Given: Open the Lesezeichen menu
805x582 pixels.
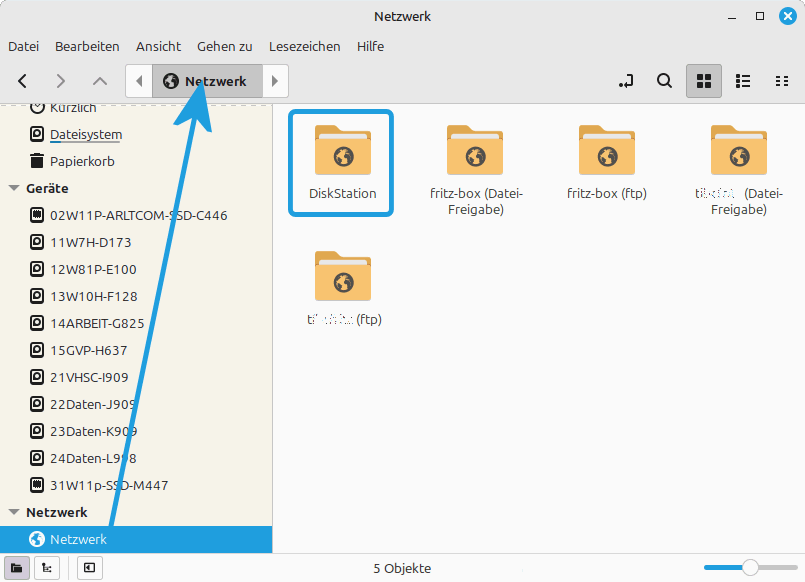Looking at the screenshot, I should pos(304,46).
